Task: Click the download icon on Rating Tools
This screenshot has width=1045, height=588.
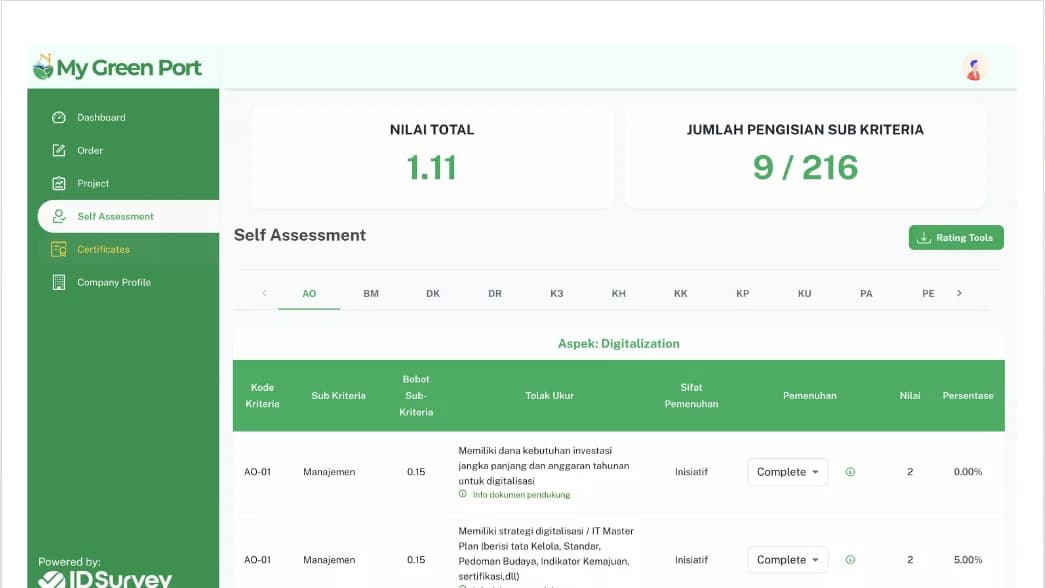Action: click(924, 238)
